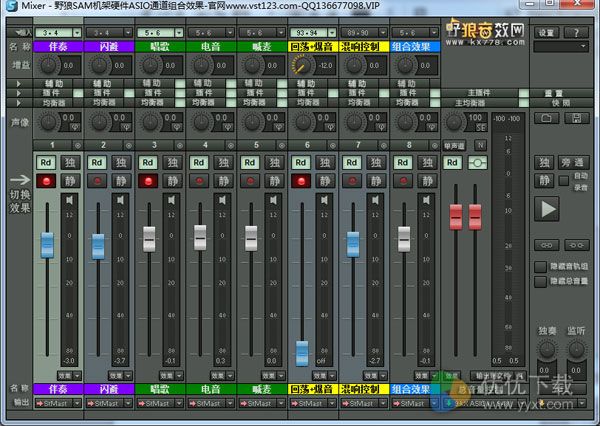Click the speaker icon on channel 4 meter
The width and height of the screenshot is (600, 426).
(x=222, y=200)
